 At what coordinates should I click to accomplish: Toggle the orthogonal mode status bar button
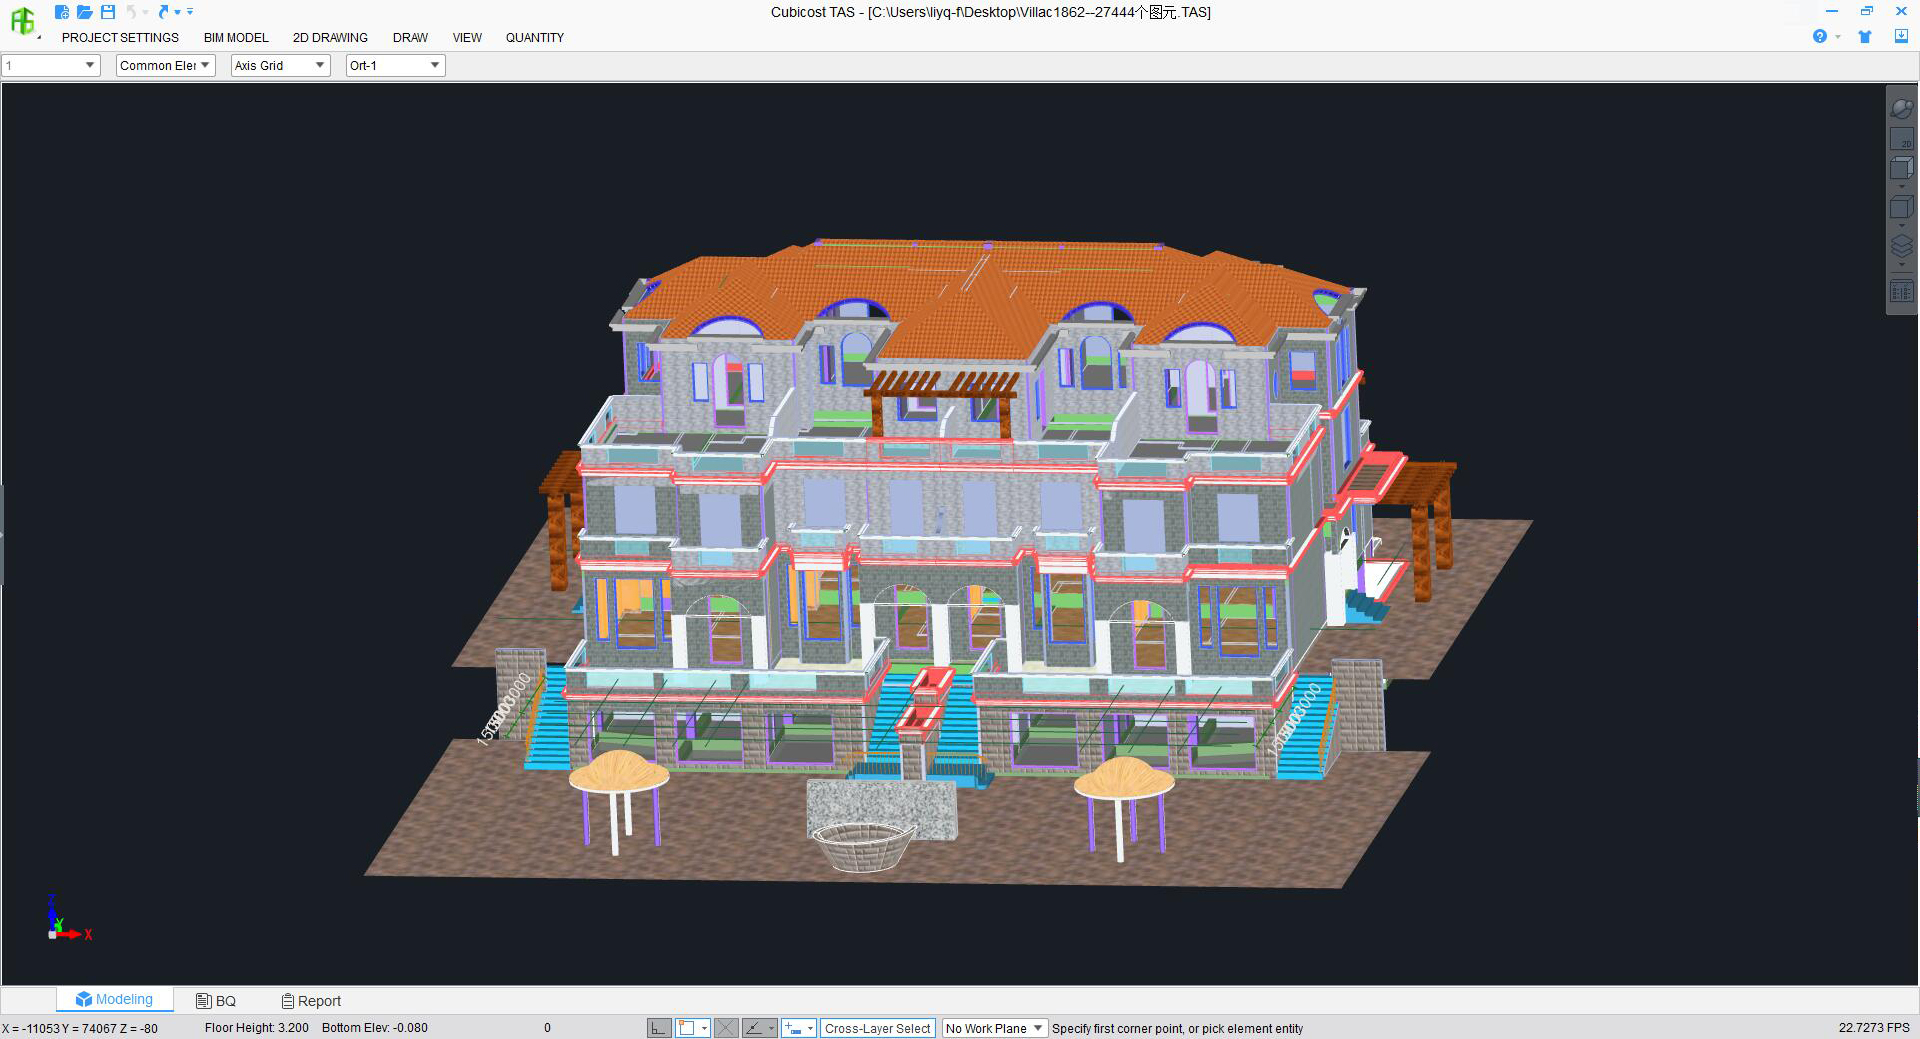pyautogui.click(x=658, y=1028)
